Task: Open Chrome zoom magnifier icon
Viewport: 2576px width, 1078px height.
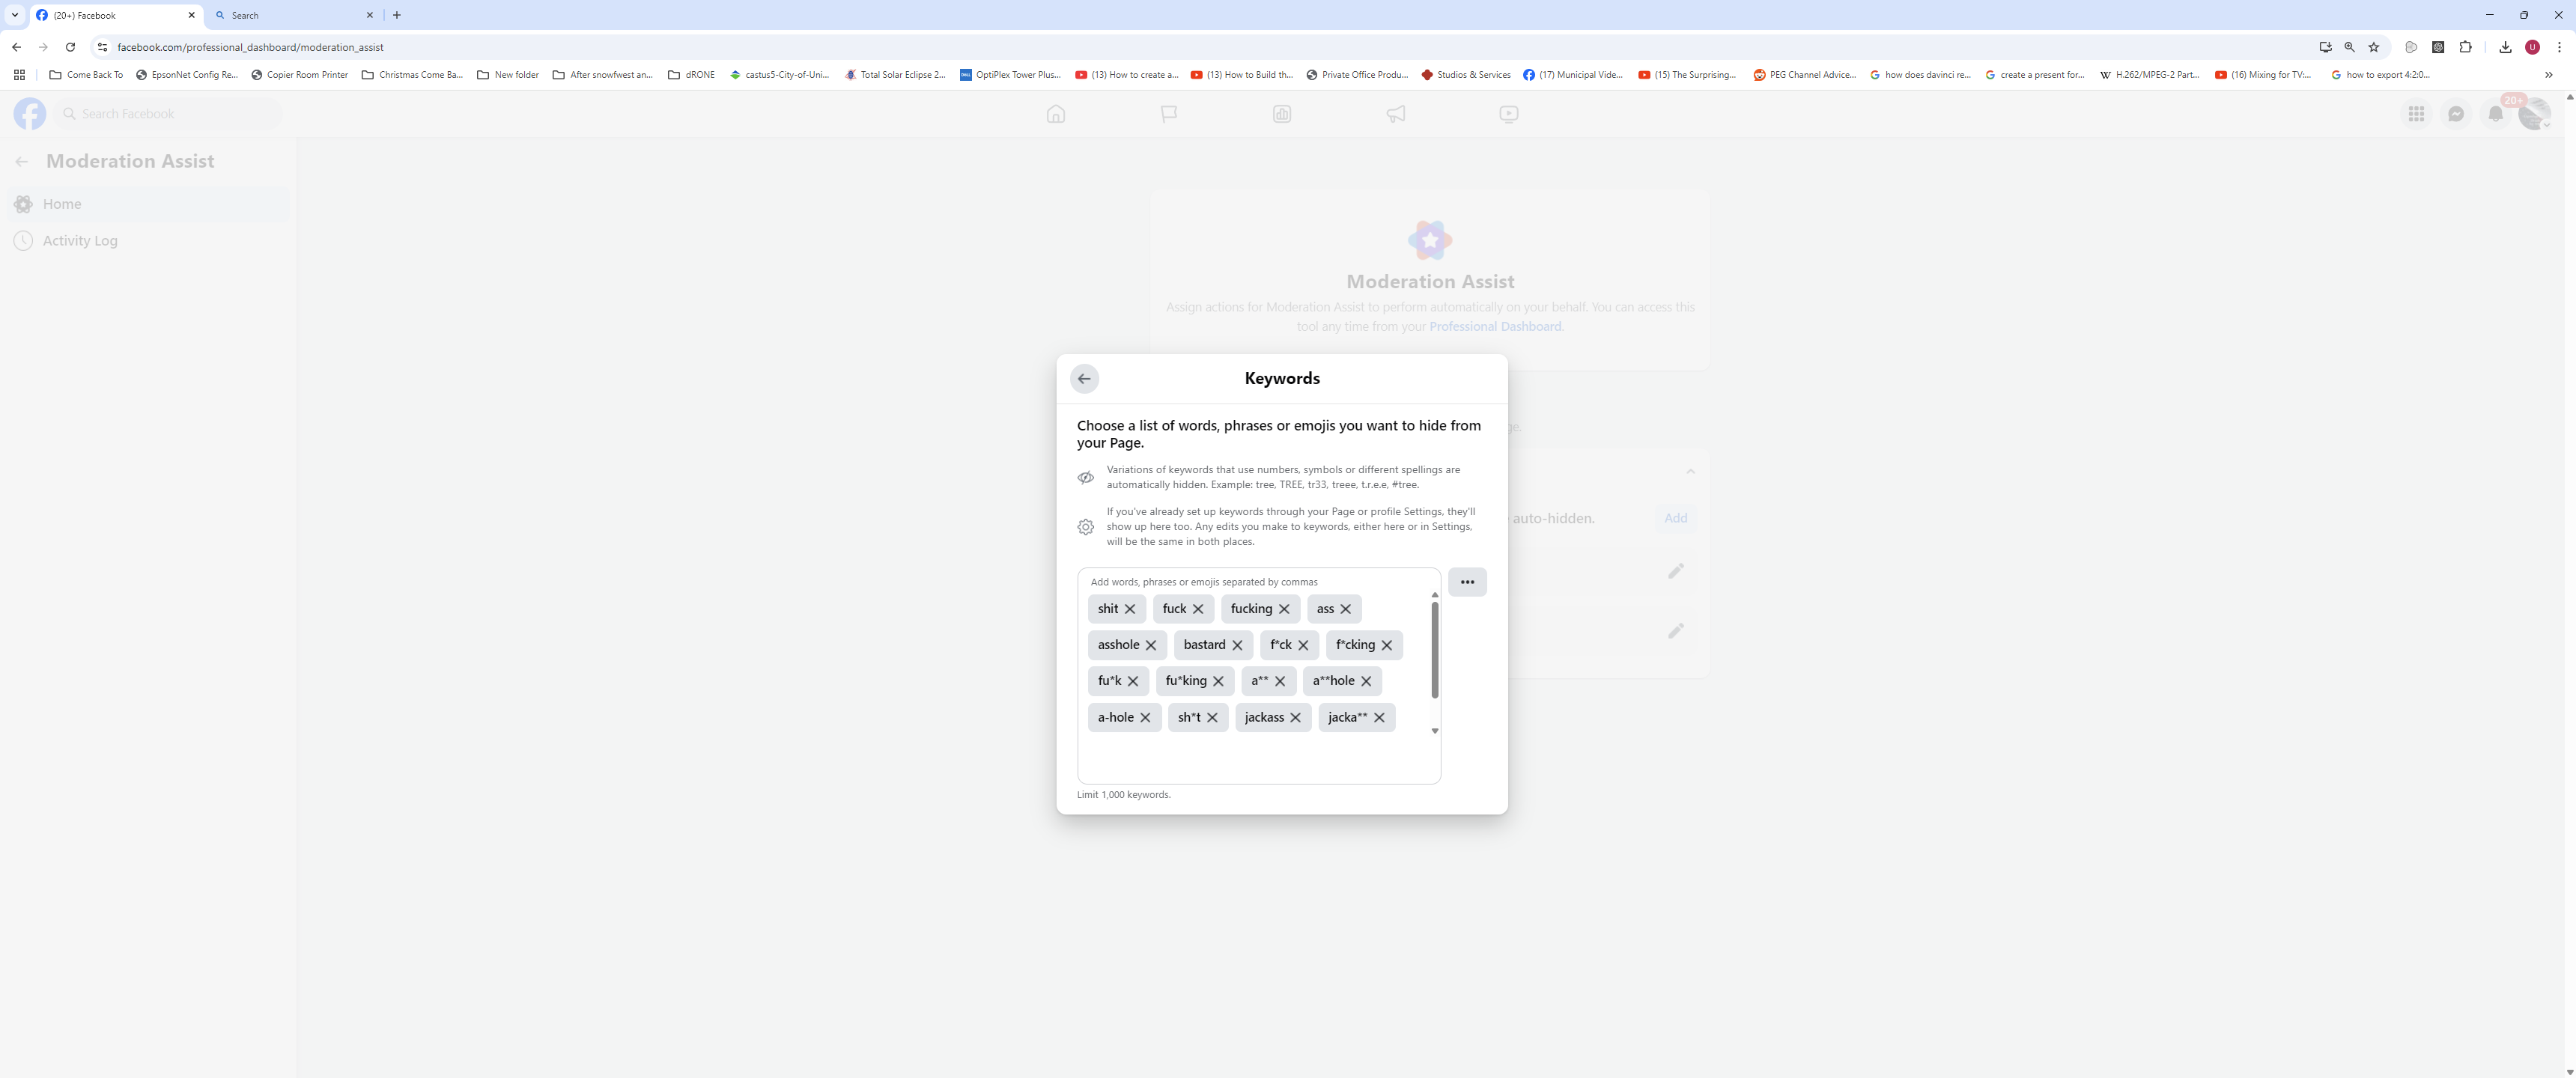Action: [2349, 47]
